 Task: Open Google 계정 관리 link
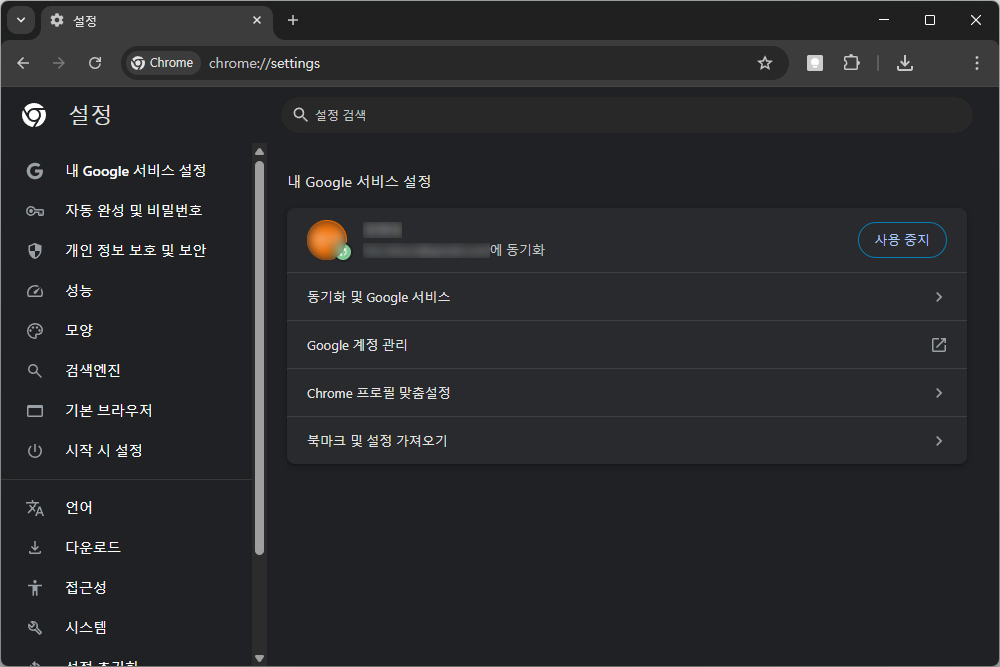click(x=627, y=345)
